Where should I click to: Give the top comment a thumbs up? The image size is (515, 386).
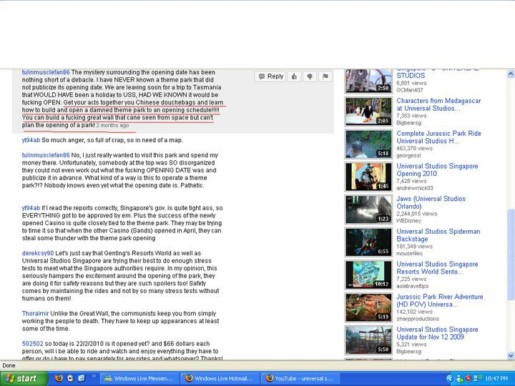pyautogui.click(x=294, y=76)
